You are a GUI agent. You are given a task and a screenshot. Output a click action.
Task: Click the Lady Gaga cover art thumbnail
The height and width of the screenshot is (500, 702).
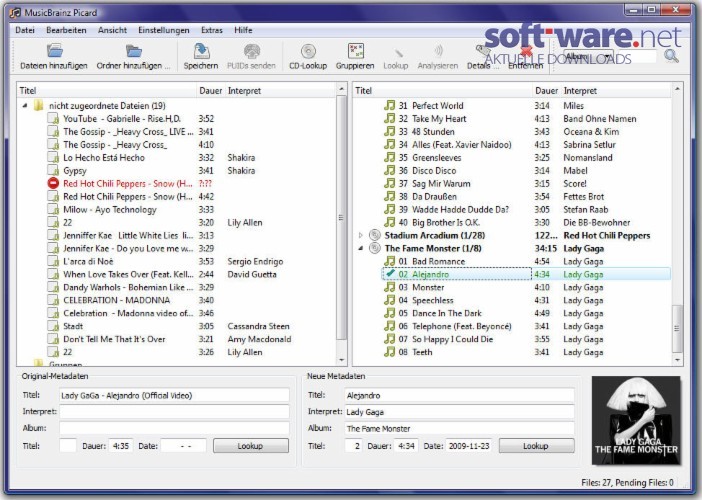pos(636,420)
